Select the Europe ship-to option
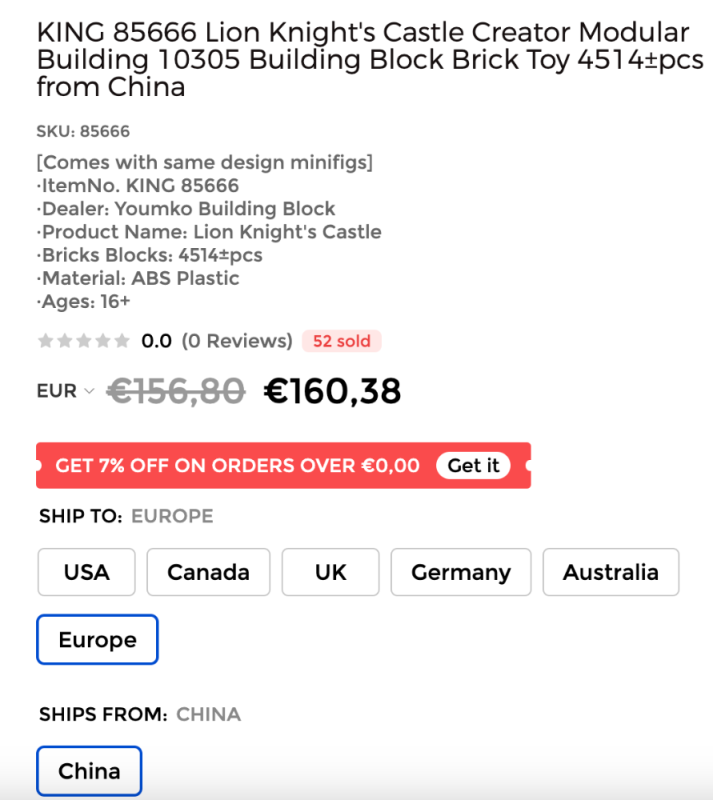This screenshot has width=713, height=800. (97, 640)
